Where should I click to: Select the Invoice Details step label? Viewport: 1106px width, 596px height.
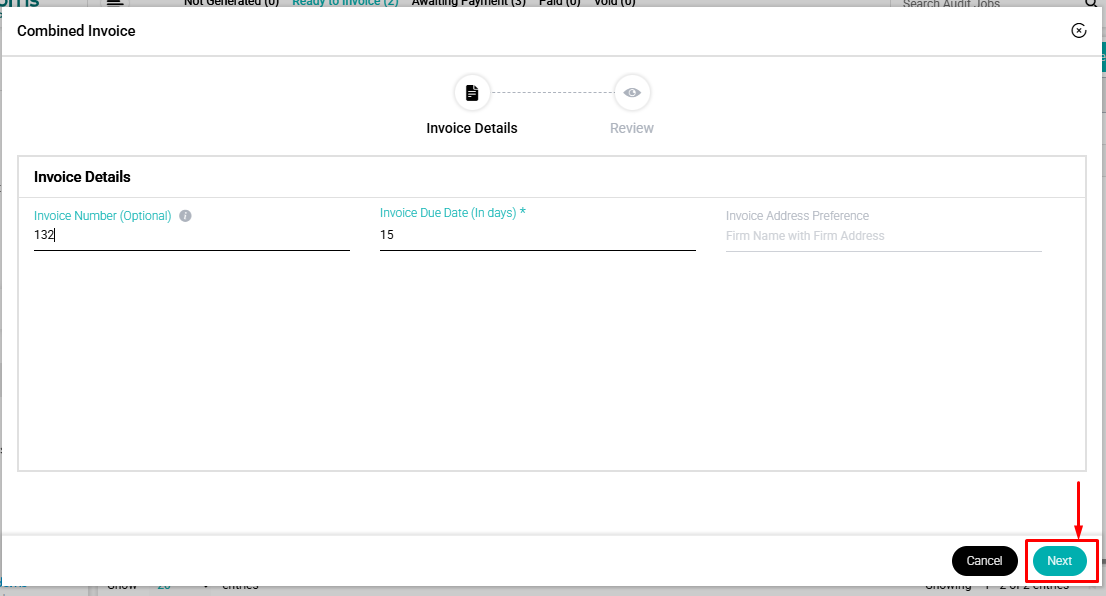472,128
